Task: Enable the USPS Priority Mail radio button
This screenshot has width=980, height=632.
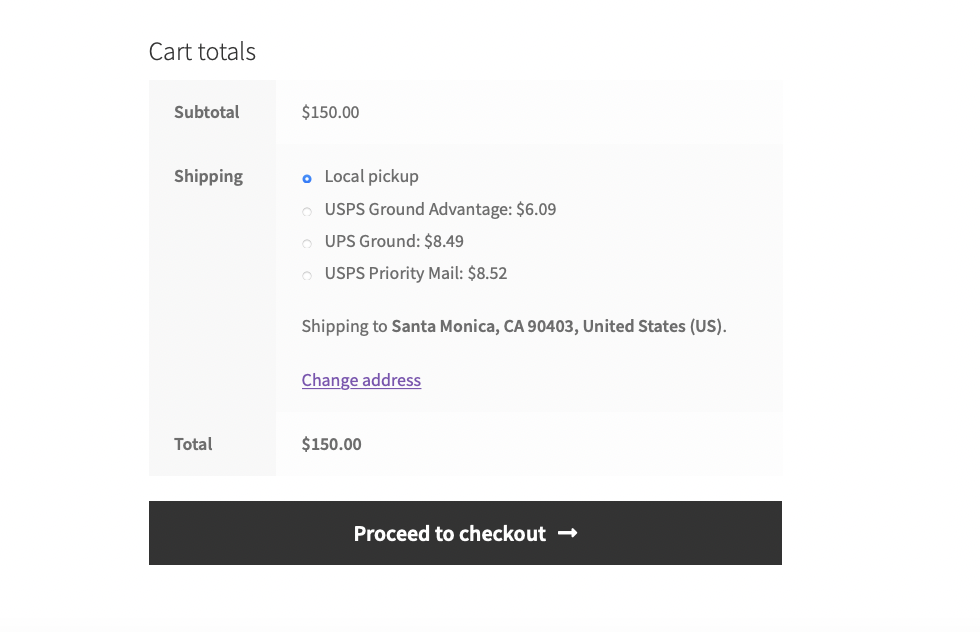Action: click(307, 275)
